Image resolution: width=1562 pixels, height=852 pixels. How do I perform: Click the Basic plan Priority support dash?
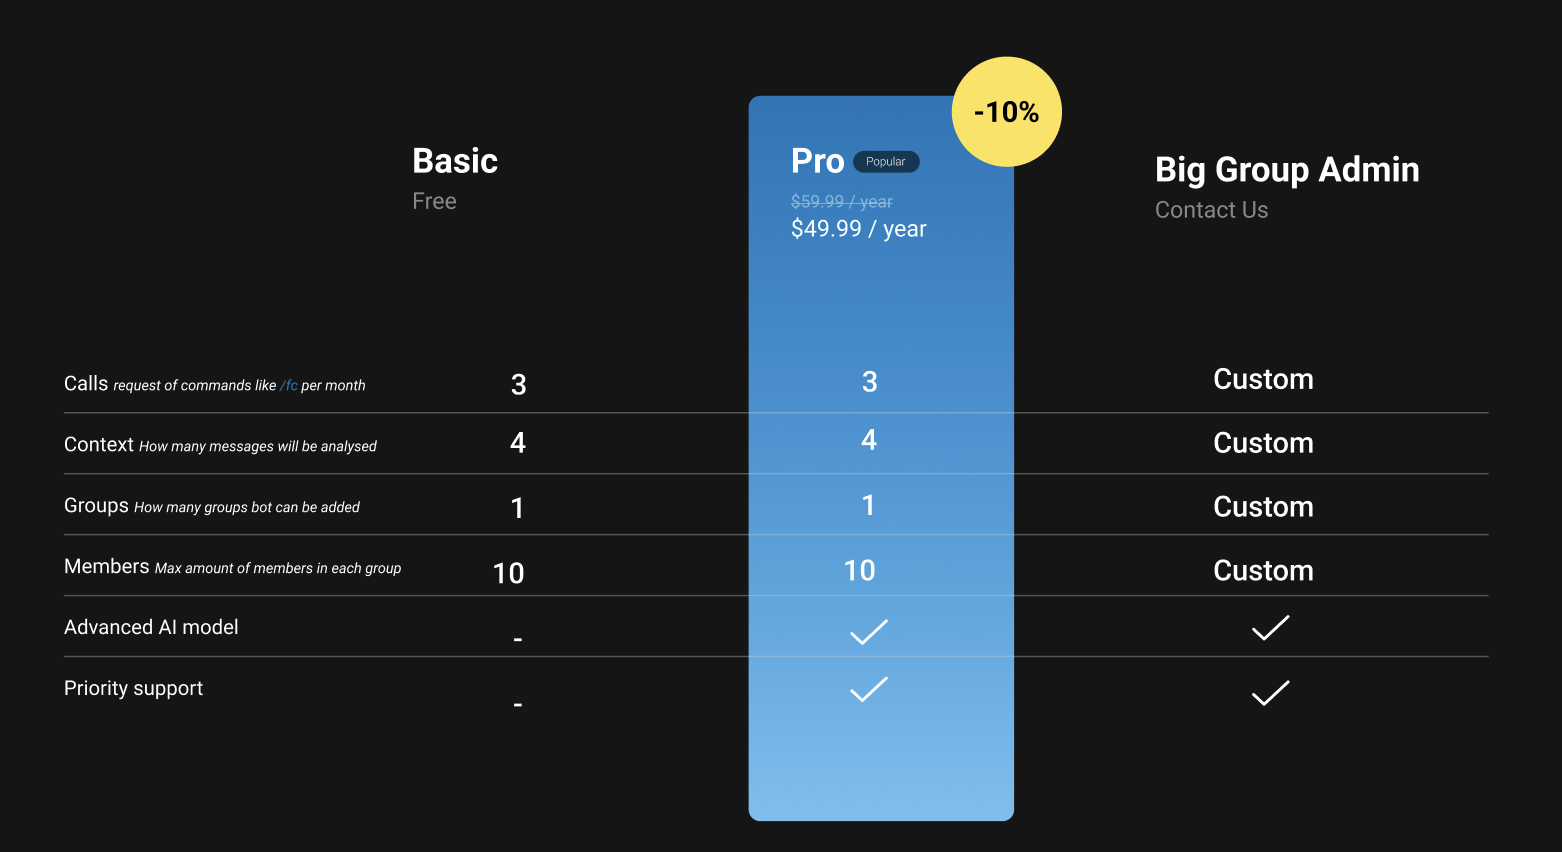[x=518, y=705]
